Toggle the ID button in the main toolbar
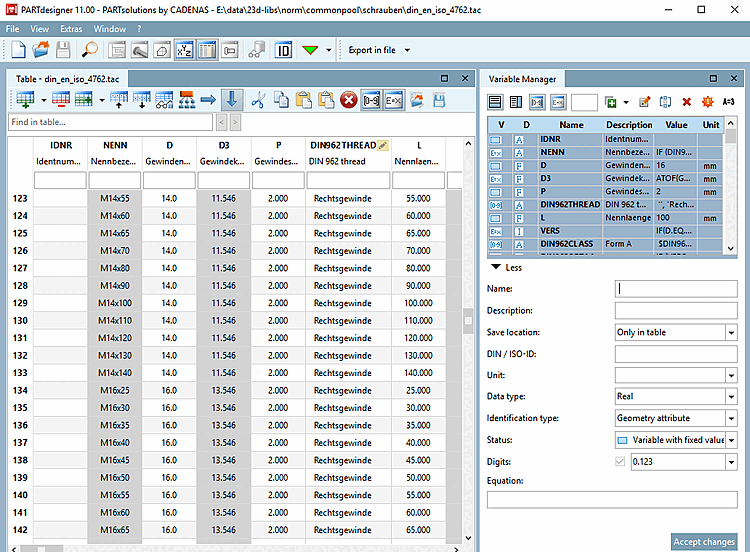 [x=283, y=50]
